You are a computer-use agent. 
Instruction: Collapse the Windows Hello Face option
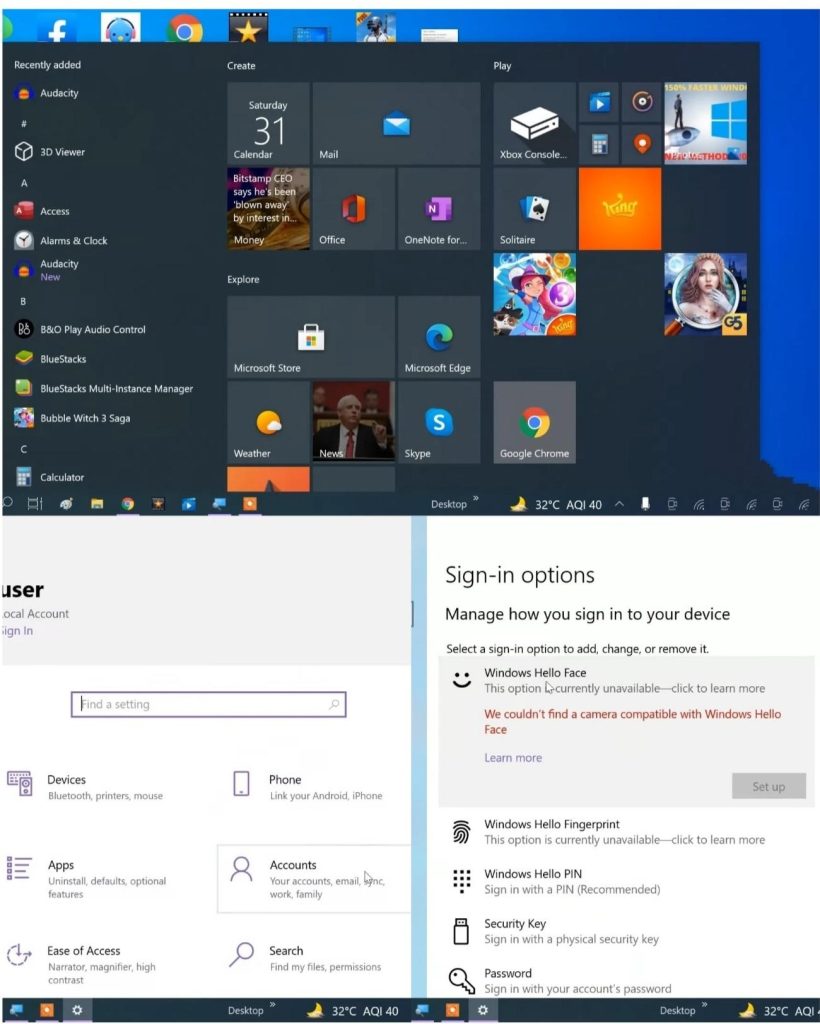point(626,680)
